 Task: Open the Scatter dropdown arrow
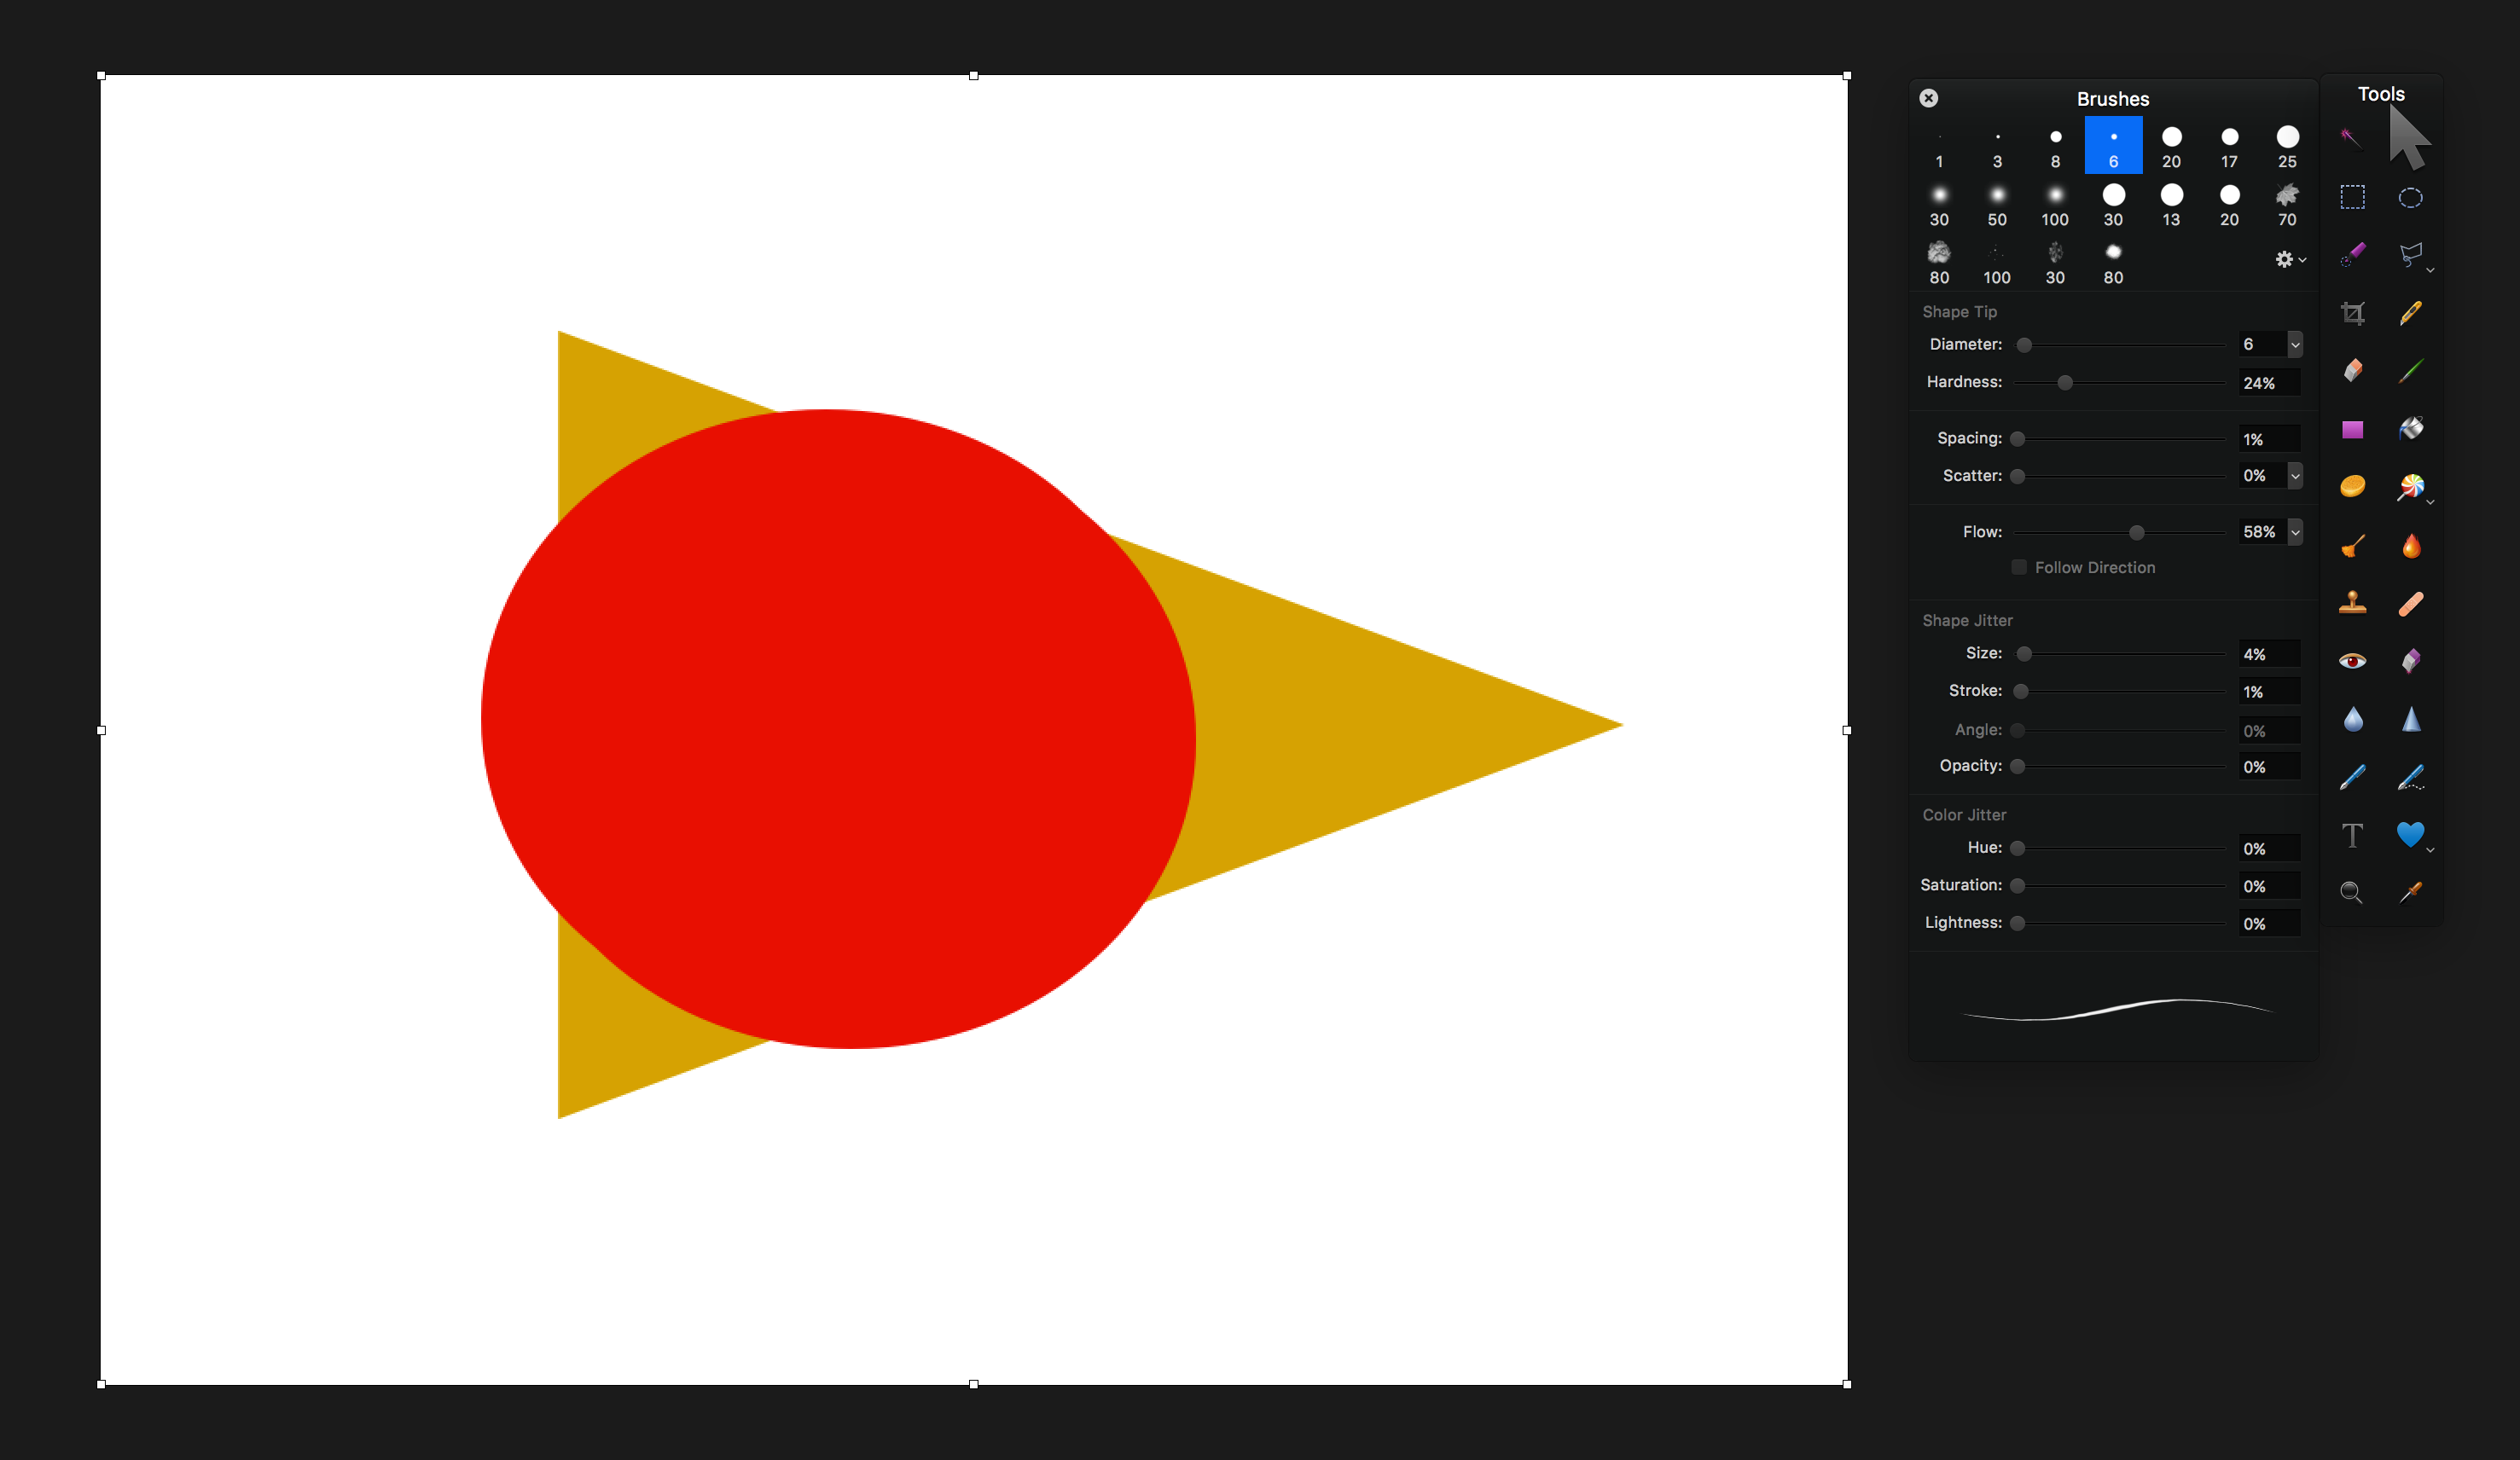2295,476
